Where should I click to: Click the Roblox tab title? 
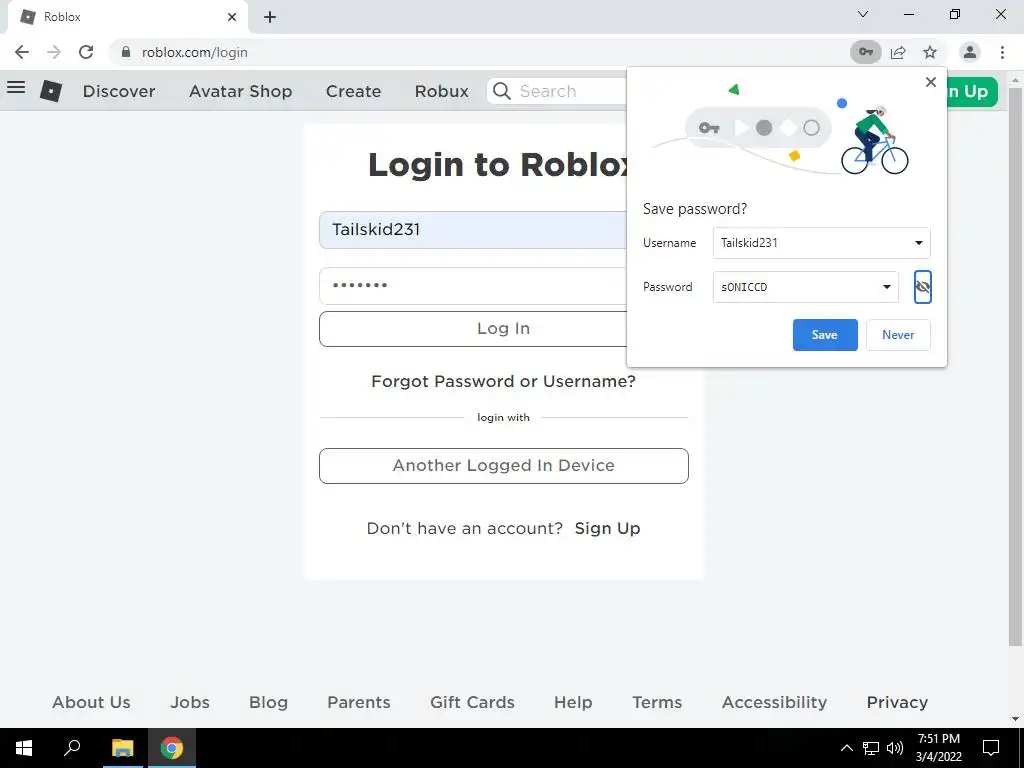coord(62,17)
